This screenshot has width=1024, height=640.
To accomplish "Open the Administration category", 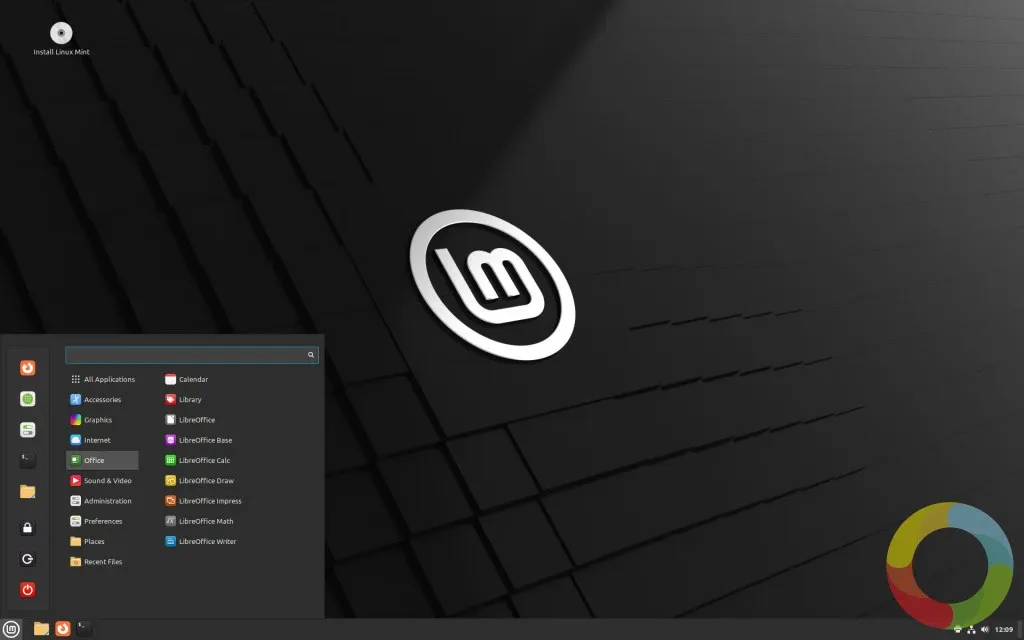I will click(103, 501).
